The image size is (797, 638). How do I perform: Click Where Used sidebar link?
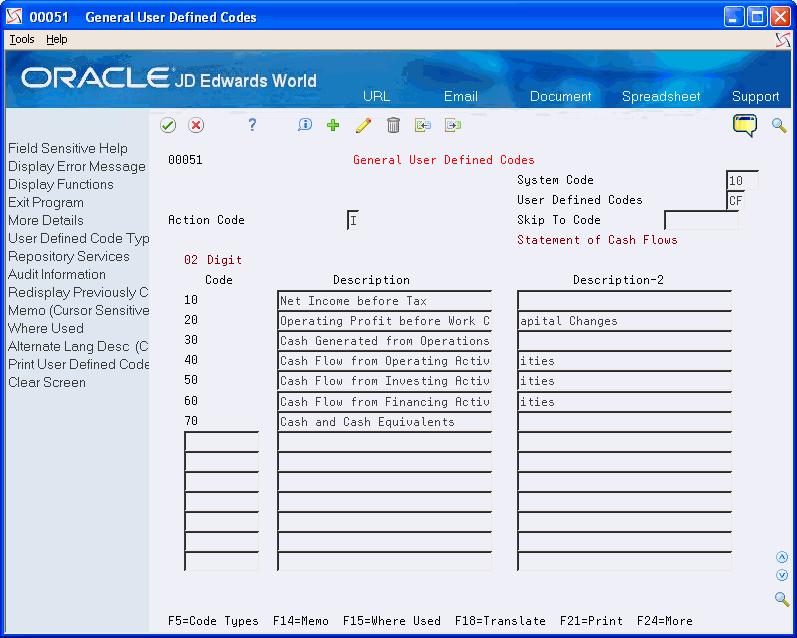[46, 328]
